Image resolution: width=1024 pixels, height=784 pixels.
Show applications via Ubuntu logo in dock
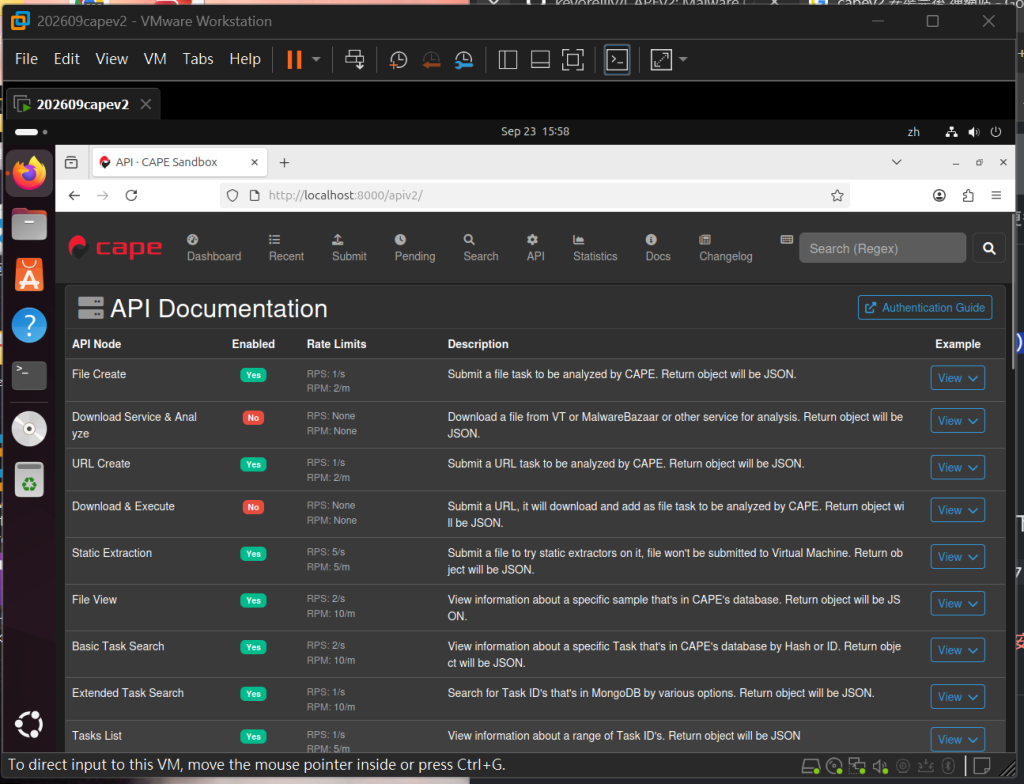(29, 724)
